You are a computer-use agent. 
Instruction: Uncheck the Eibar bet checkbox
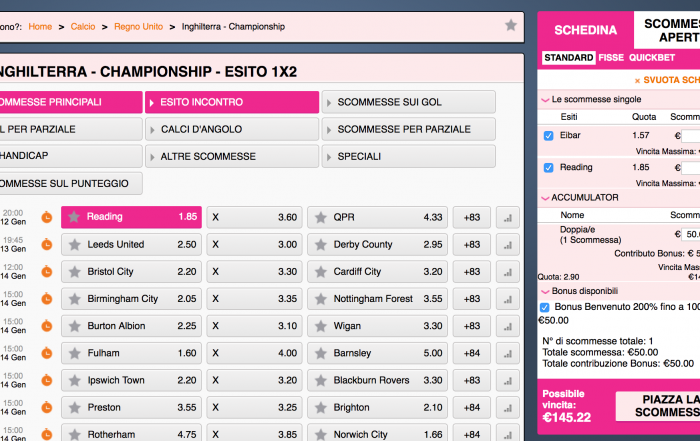(x=549, y=136)
